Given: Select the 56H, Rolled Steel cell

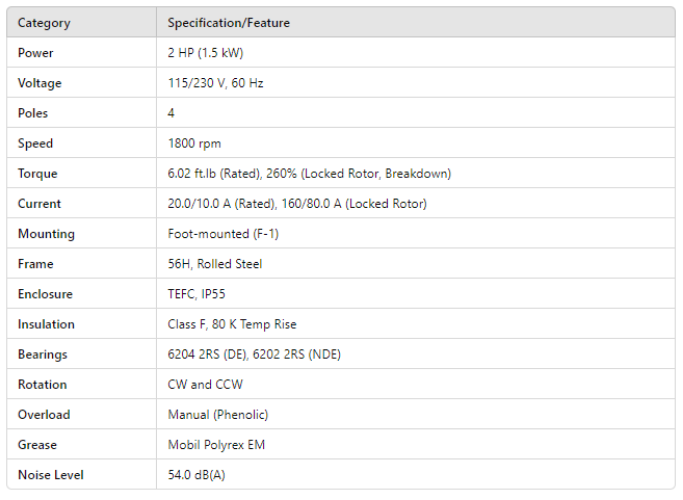Looking at the screenshot, I should pyautogui.click(x=213, y=264).
